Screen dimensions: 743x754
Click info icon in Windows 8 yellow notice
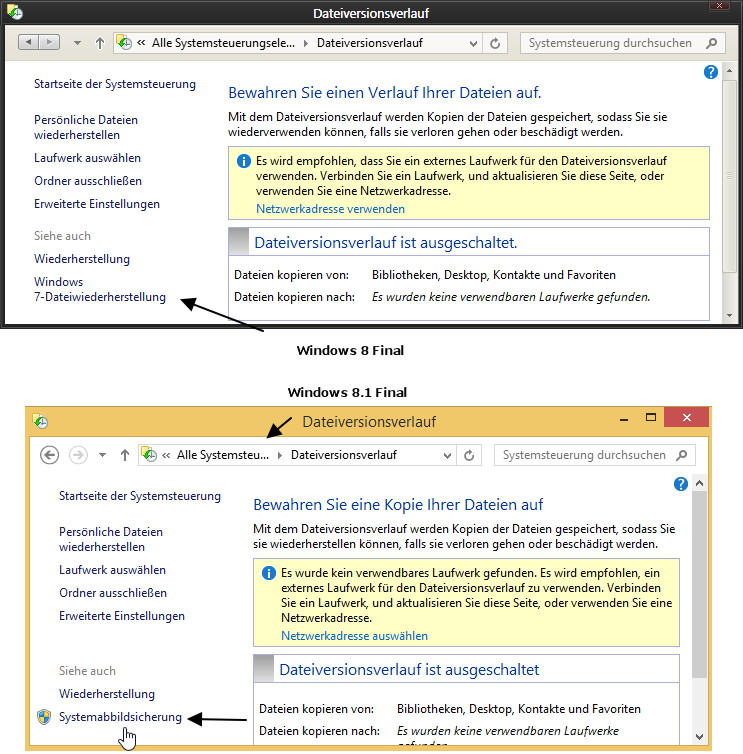click(244, 161)
